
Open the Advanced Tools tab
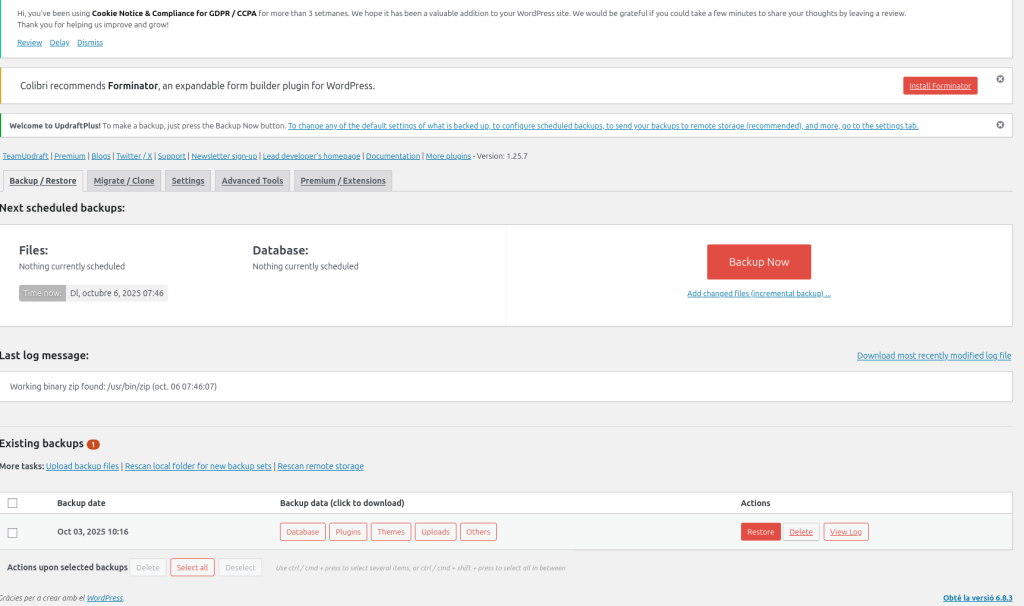point(253,181)
